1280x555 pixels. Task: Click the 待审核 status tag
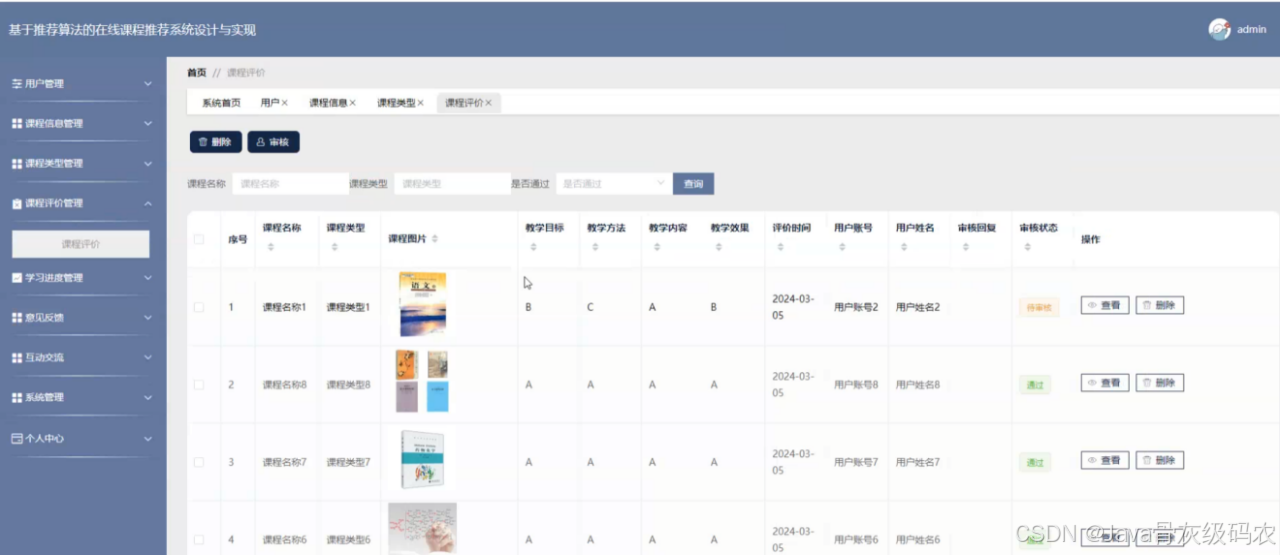click(x=1037, y=307)
